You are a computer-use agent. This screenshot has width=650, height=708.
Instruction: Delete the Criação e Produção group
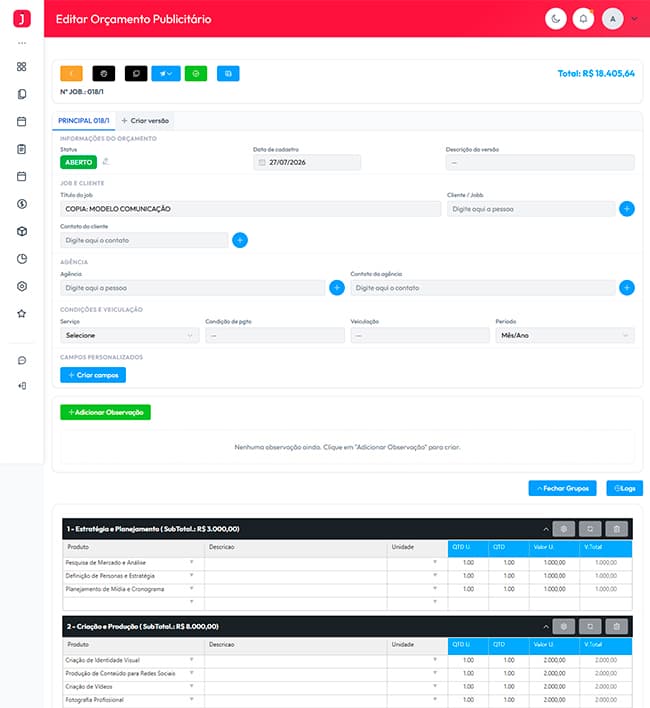(x=617, y=626)
